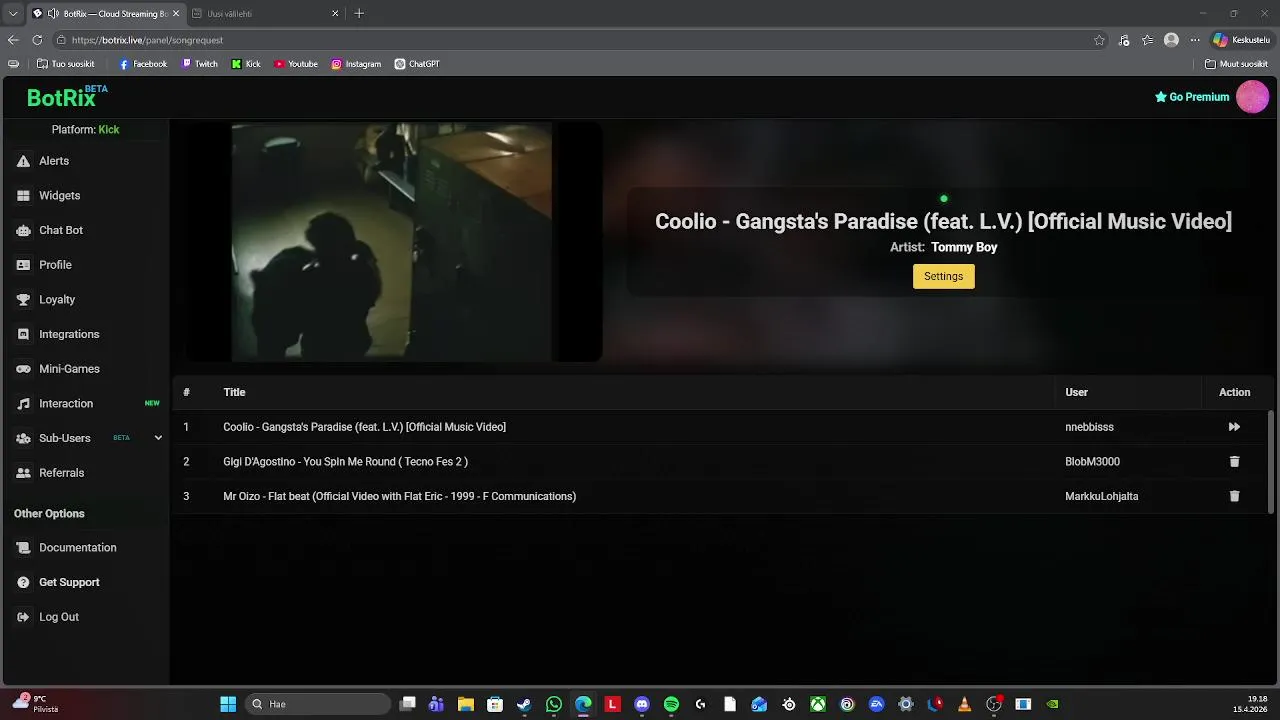The image size is (1280, 720).
Task: Add this page to favorites star
Action: [1099, 40]
